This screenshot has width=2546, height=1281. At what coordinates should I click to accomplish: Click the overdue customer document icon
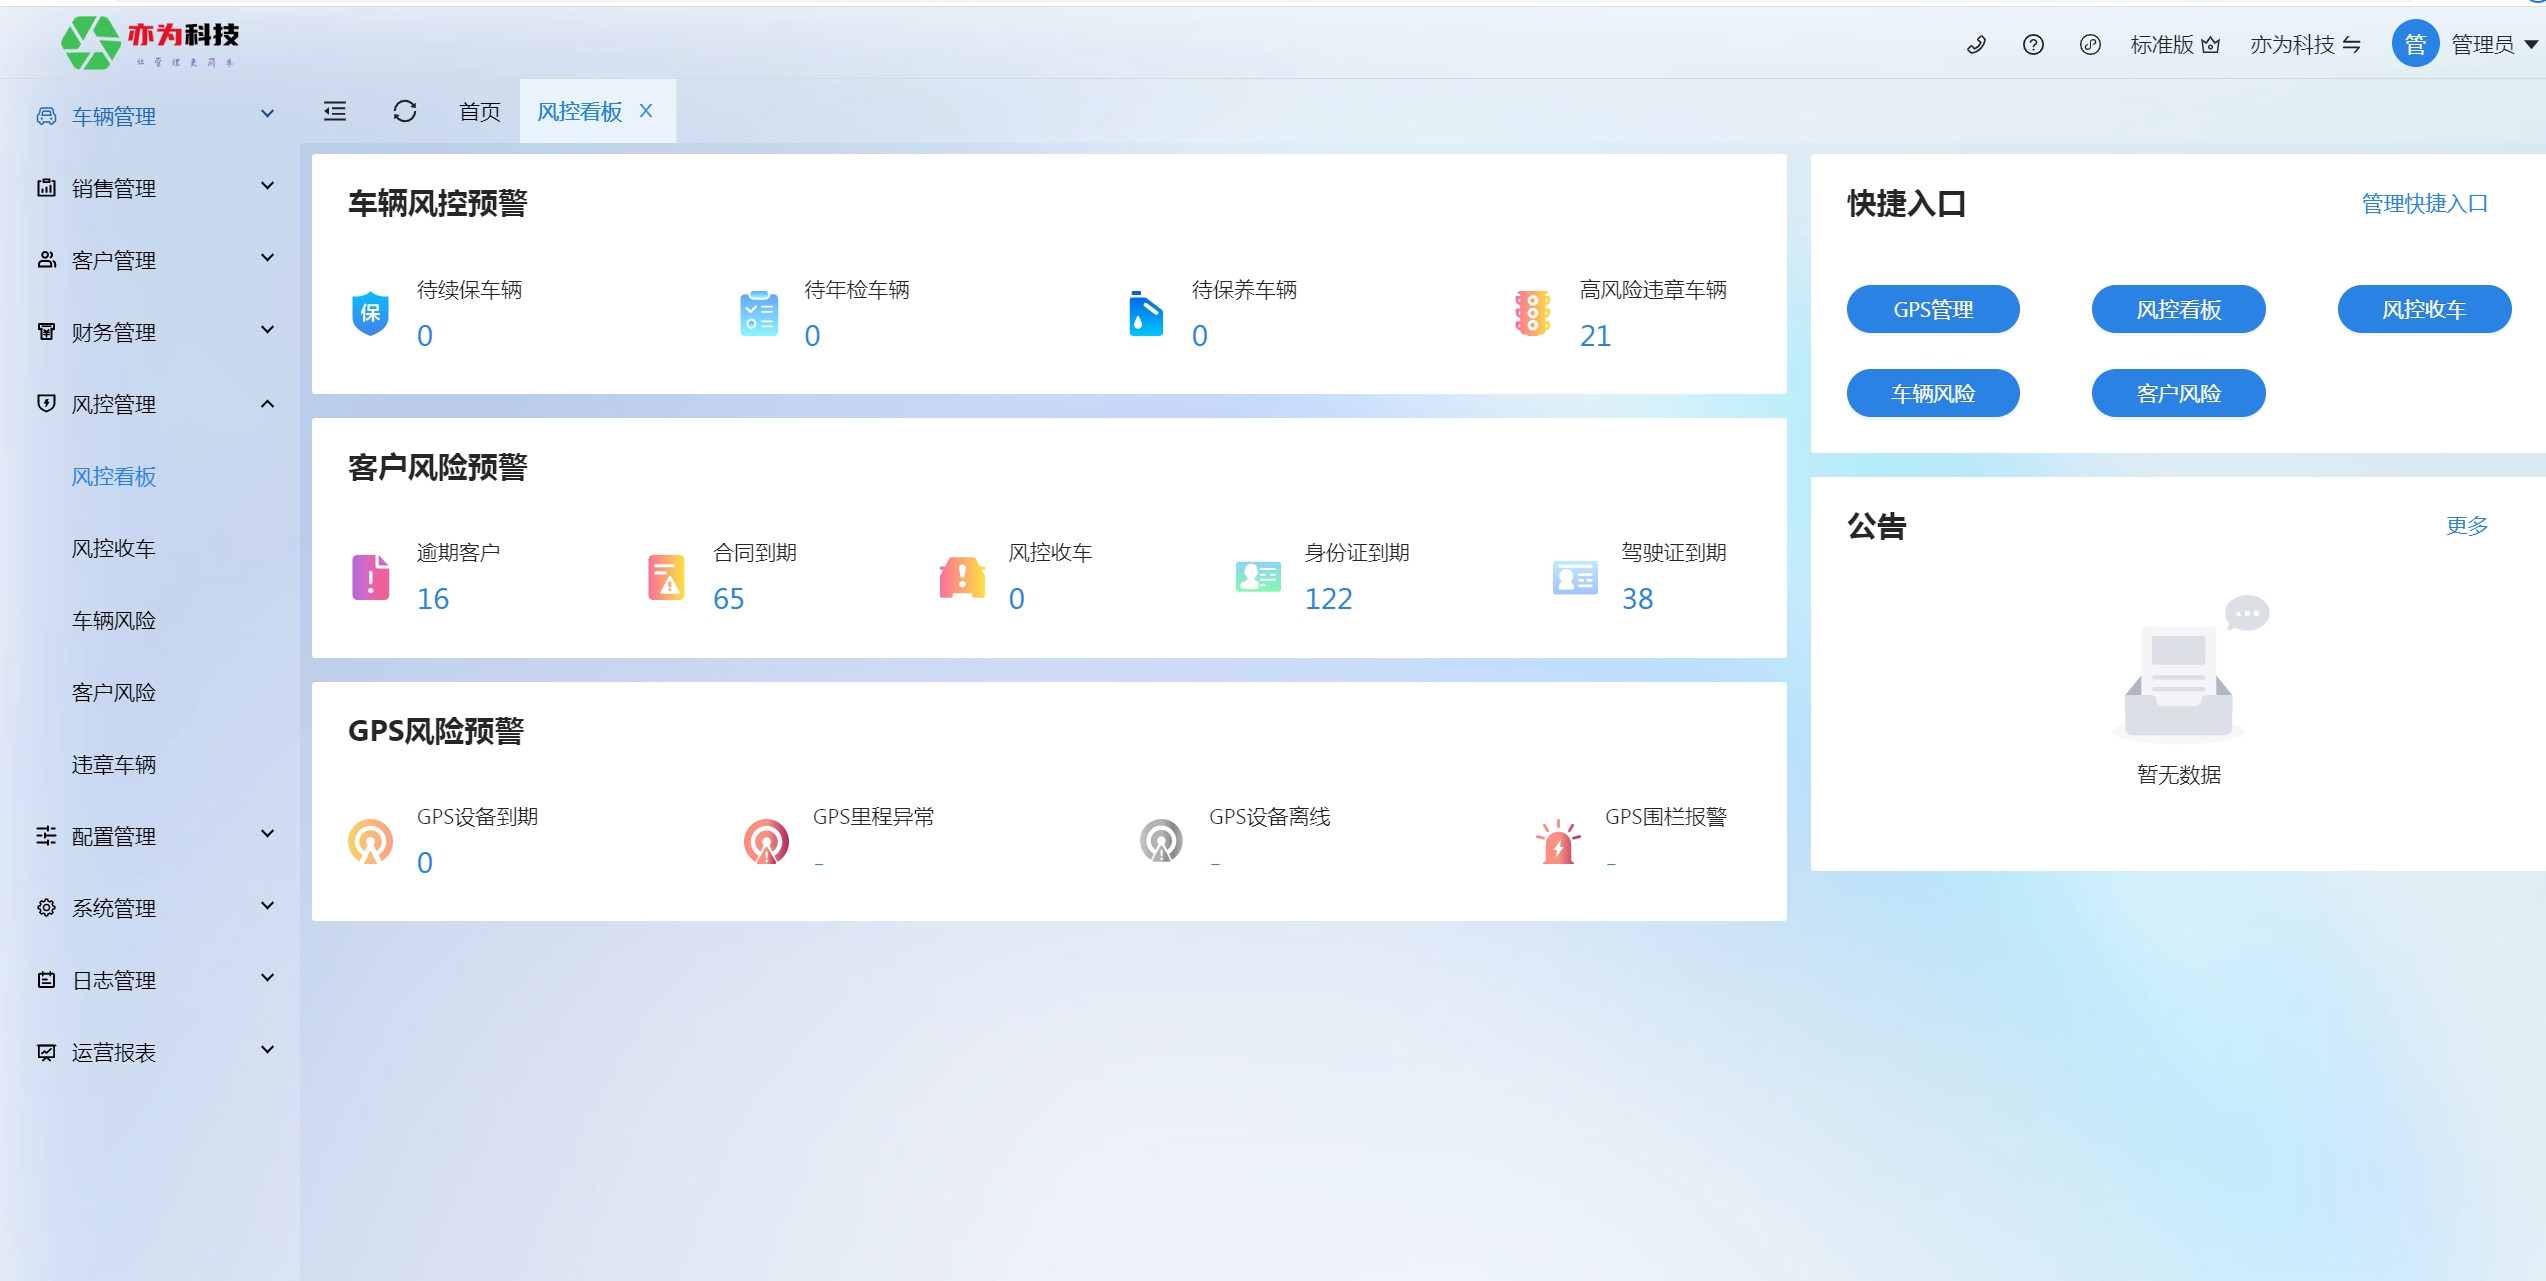tap(370, 577)
